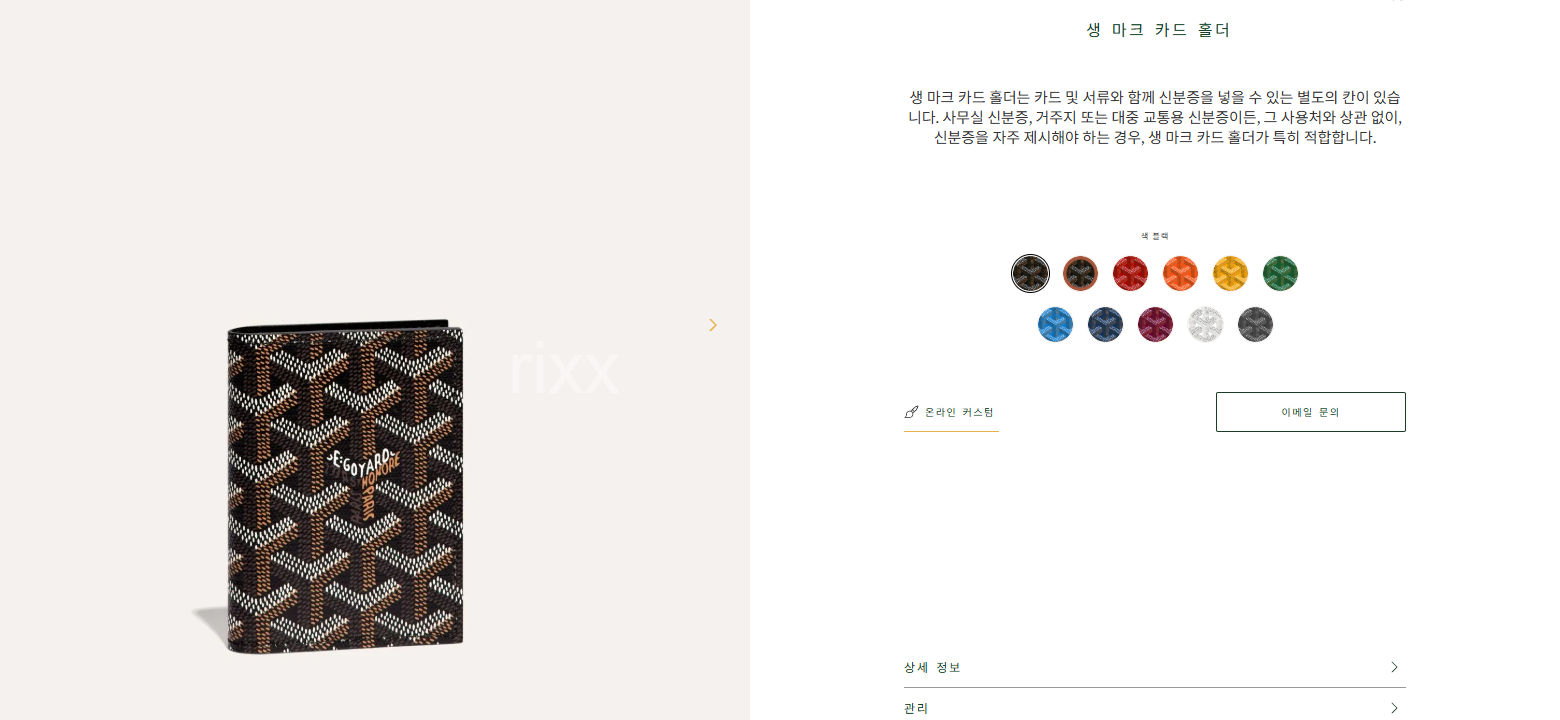The height and width of the screenshot is (720, 1560).
Task: Expand the 관리 section chevron
Action: pos(1394,708)
